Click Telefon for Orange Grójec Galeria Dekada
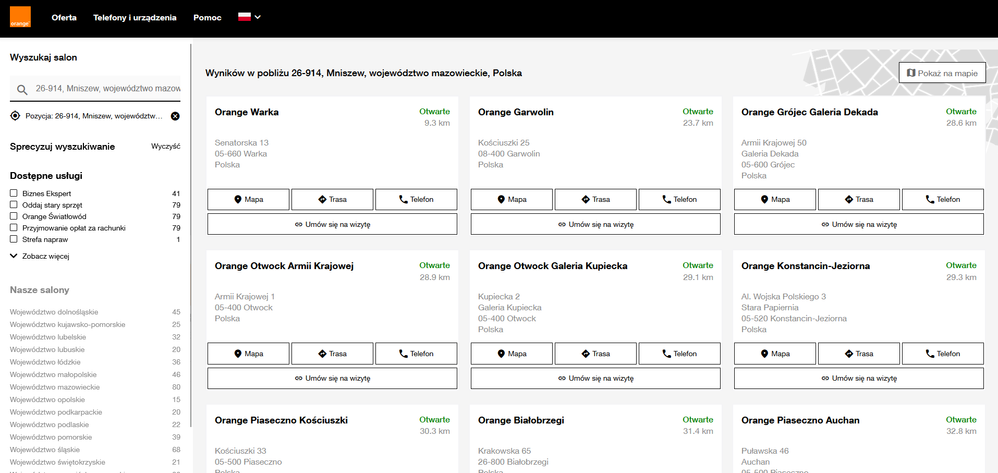Viewport: 998px width, 473px height. point(943,199)
